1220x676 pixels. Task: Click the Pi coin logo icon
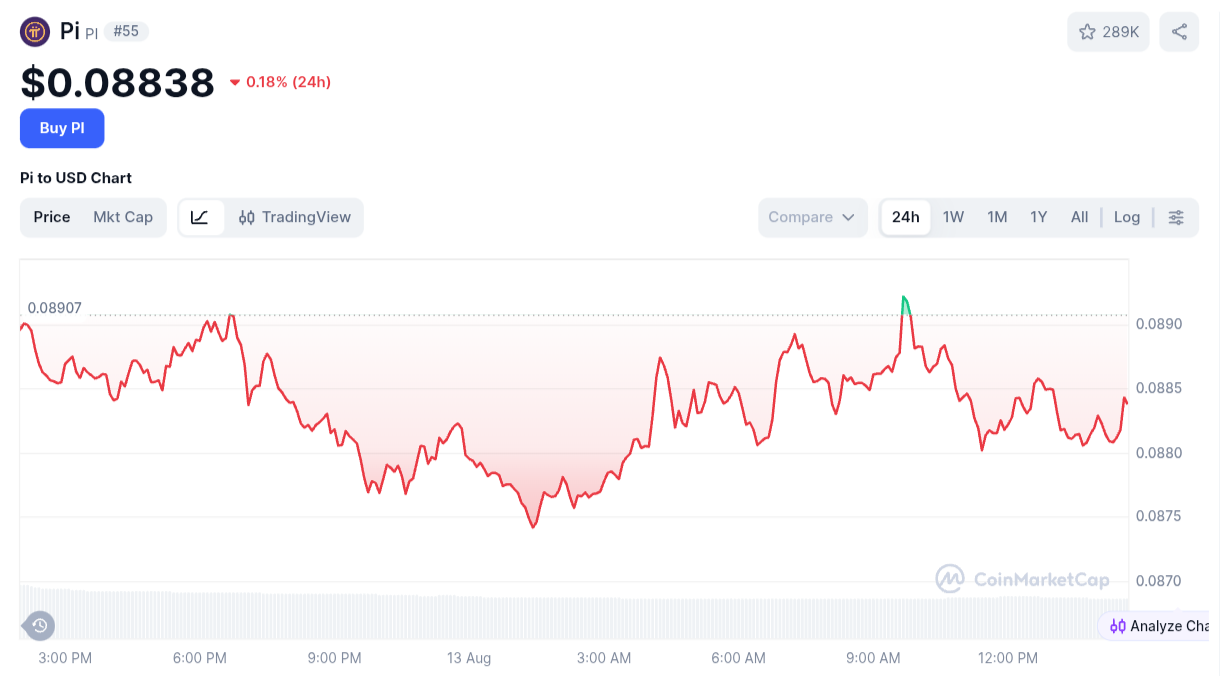click(35, 32)
